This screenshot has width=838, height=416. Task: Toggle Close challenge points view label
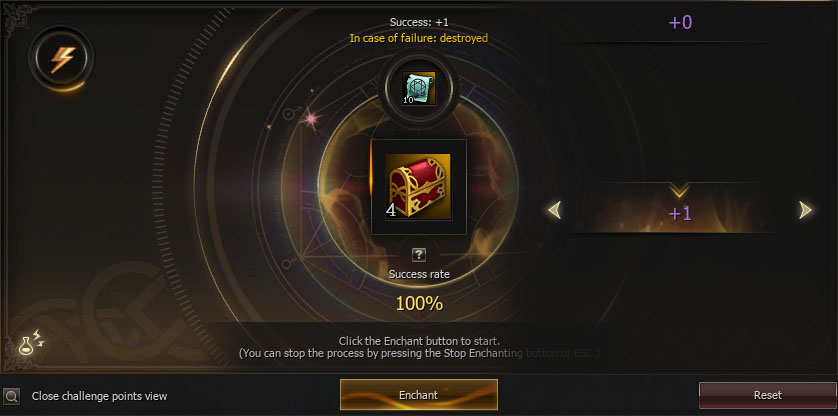99,396
